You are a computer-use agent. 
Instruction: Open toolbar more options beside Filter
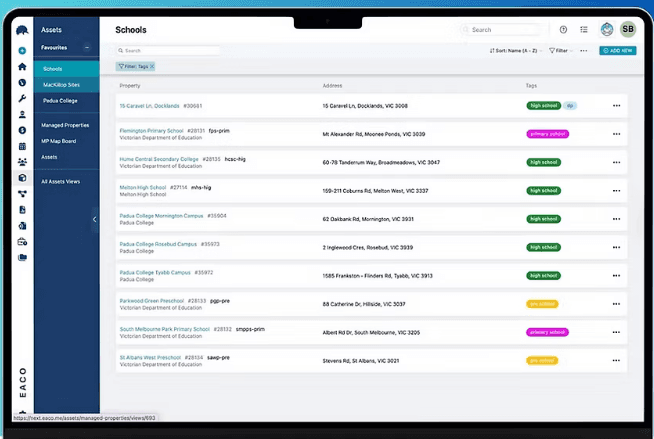[584, 50]
